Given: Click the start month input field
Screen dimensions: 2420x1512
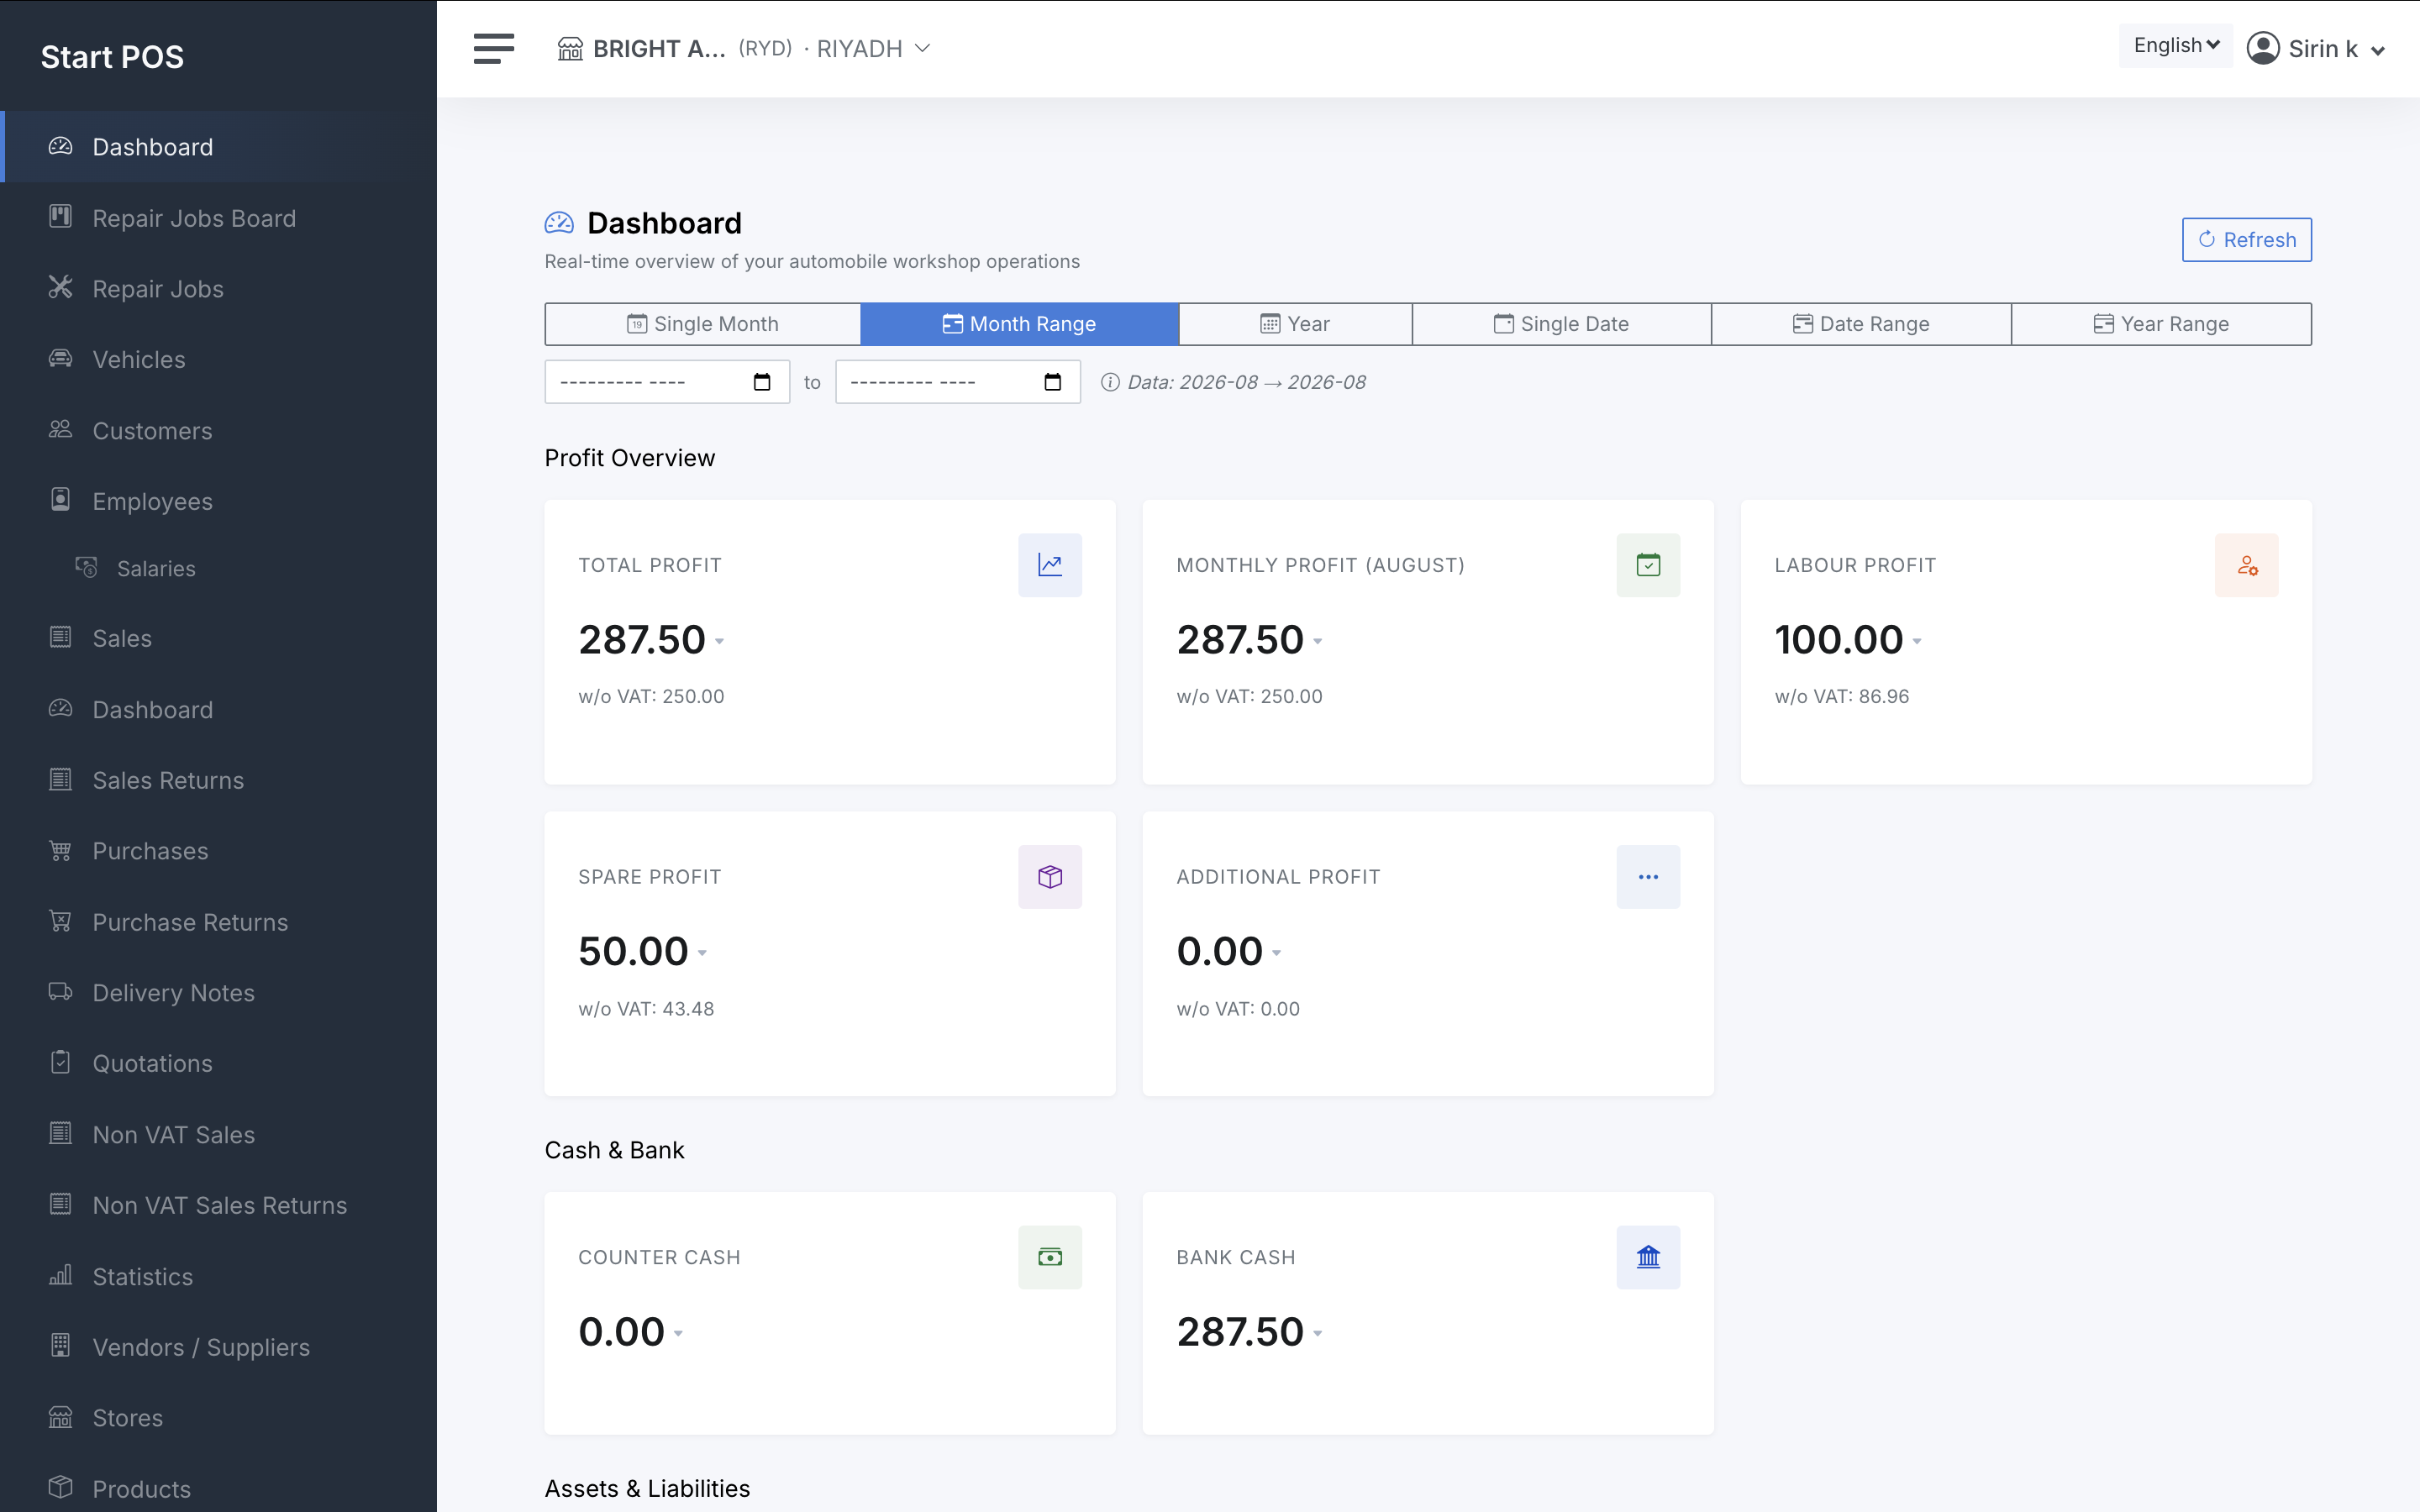Looking at the screenshot, I should coord(667,382).
